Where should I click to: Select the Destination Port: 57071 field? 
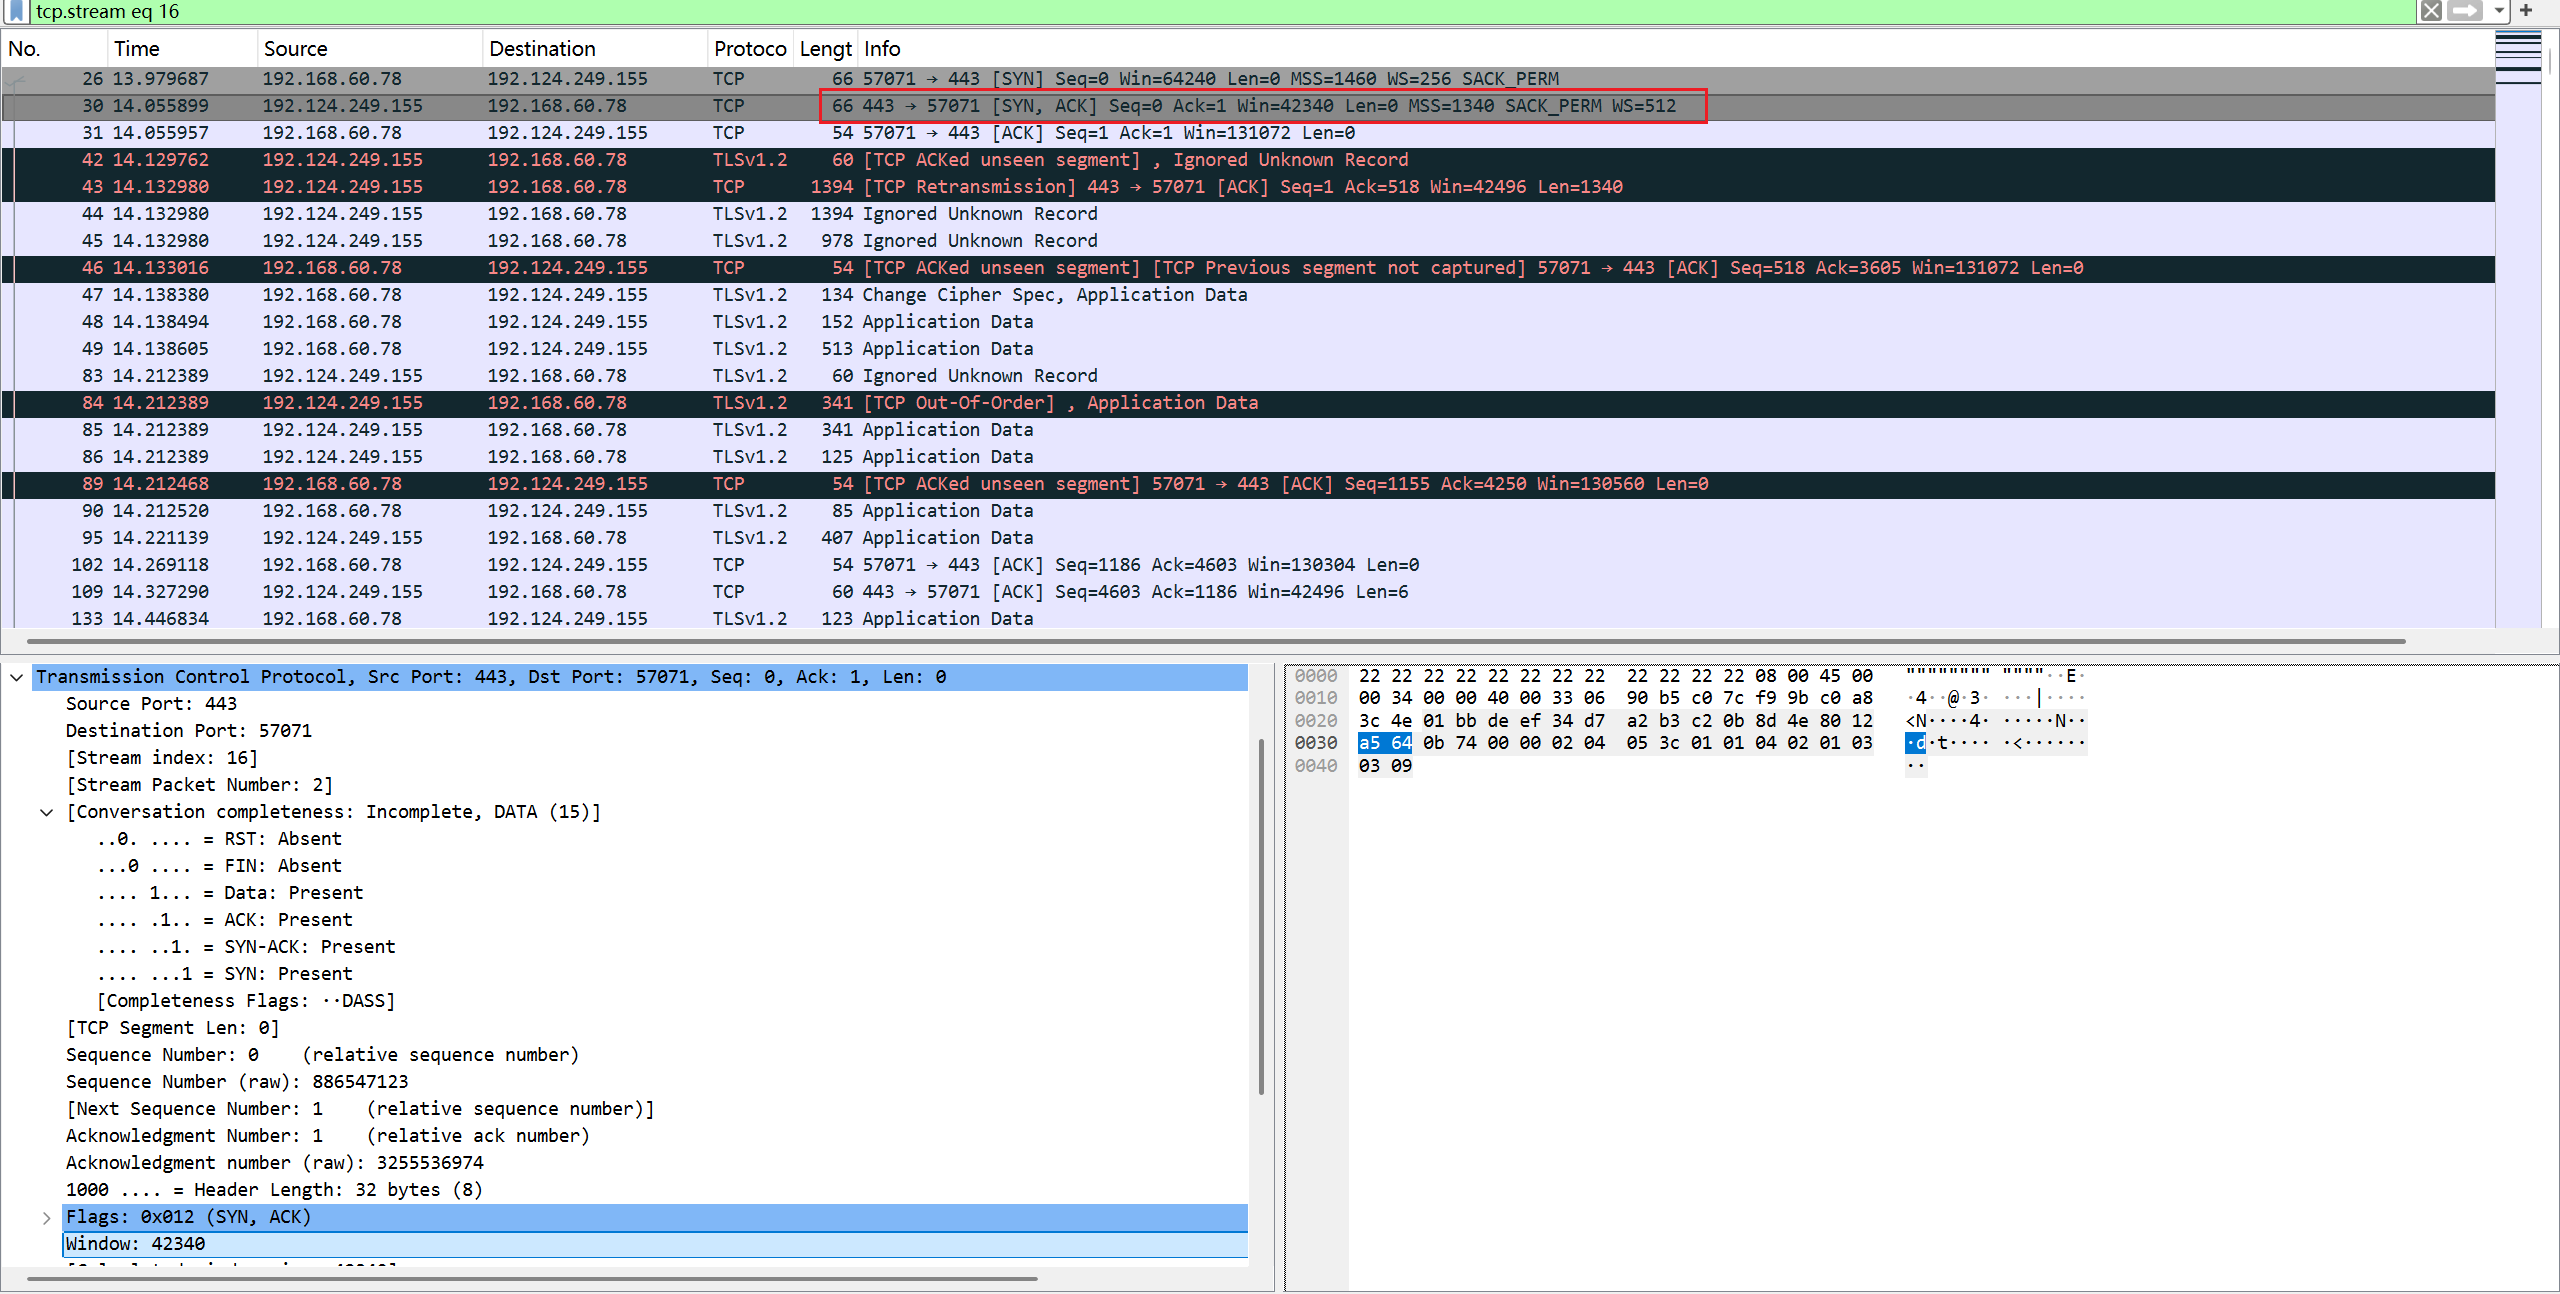coord(189,731)
